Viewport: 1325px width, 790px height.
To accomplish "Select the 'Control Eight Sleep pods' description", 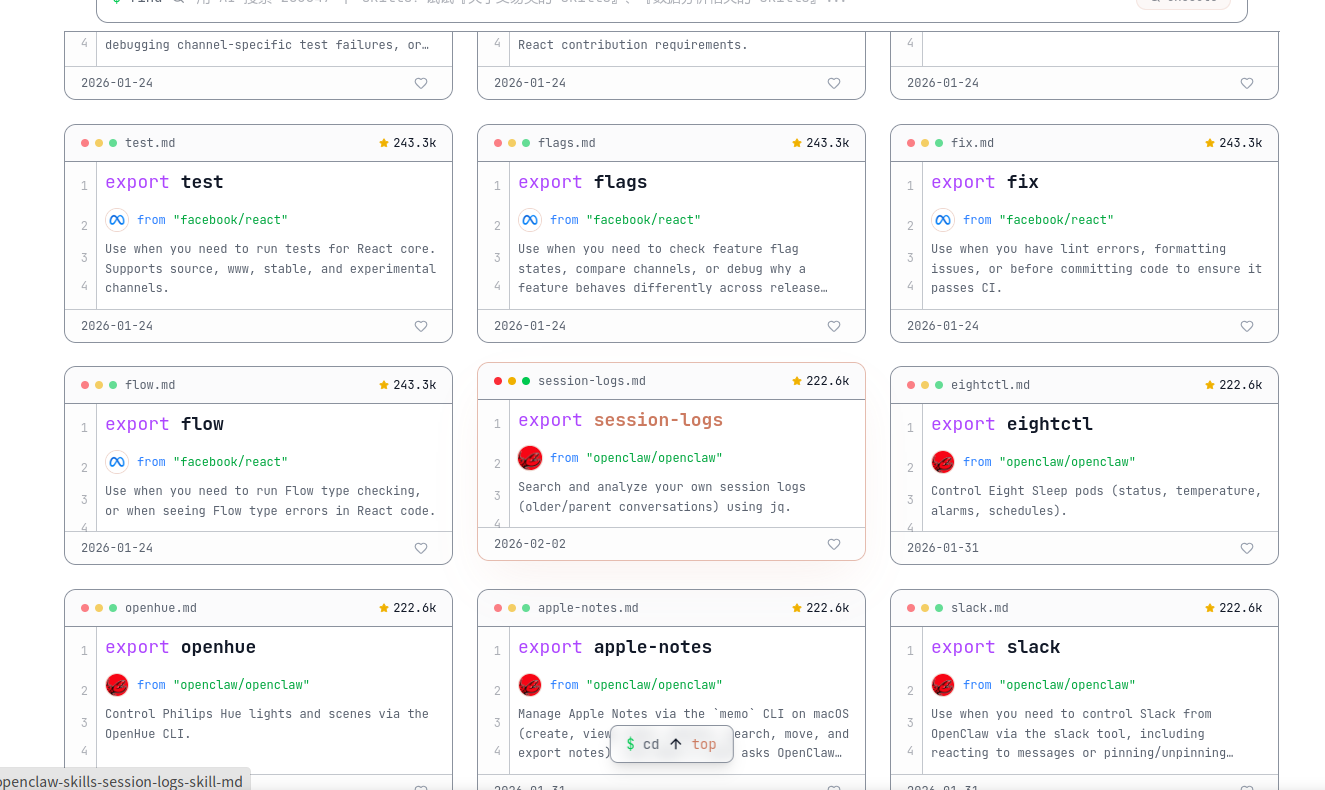I will coord(1097,501).
